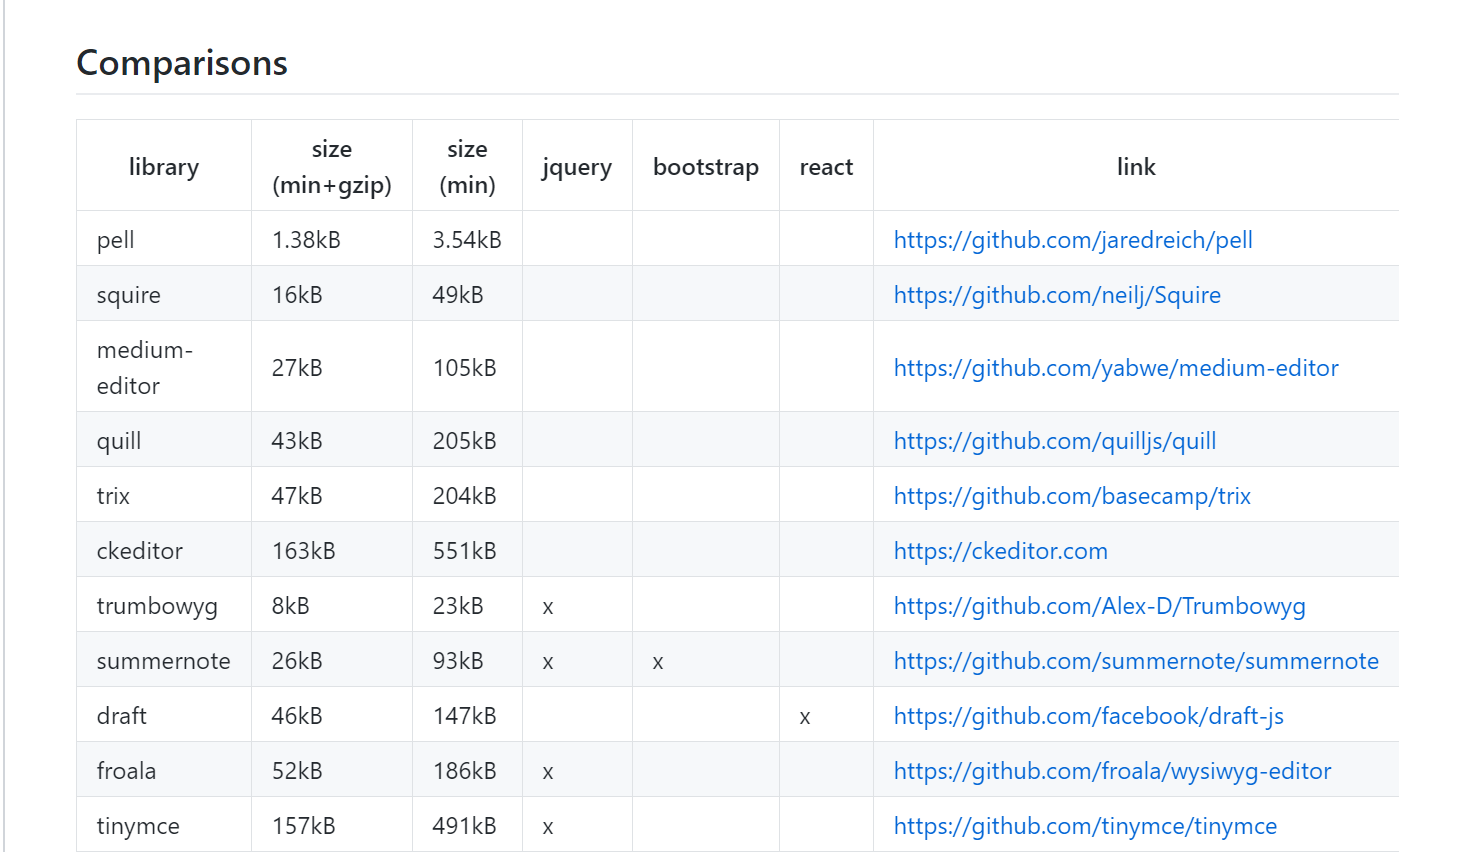Go to the ckeditor.com link
This screenshot has height=852, width=1471.
1001,551
